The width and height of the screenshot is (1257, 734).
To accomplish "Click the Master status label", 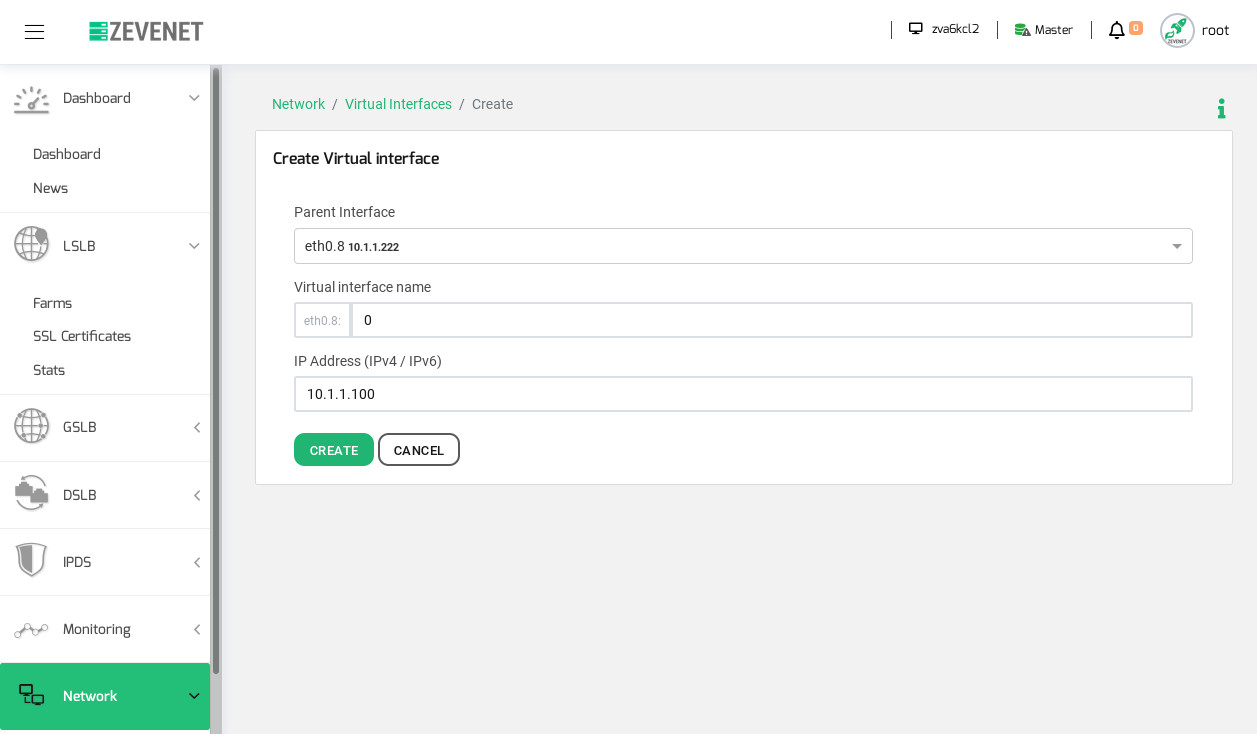I will [1054, 30].
